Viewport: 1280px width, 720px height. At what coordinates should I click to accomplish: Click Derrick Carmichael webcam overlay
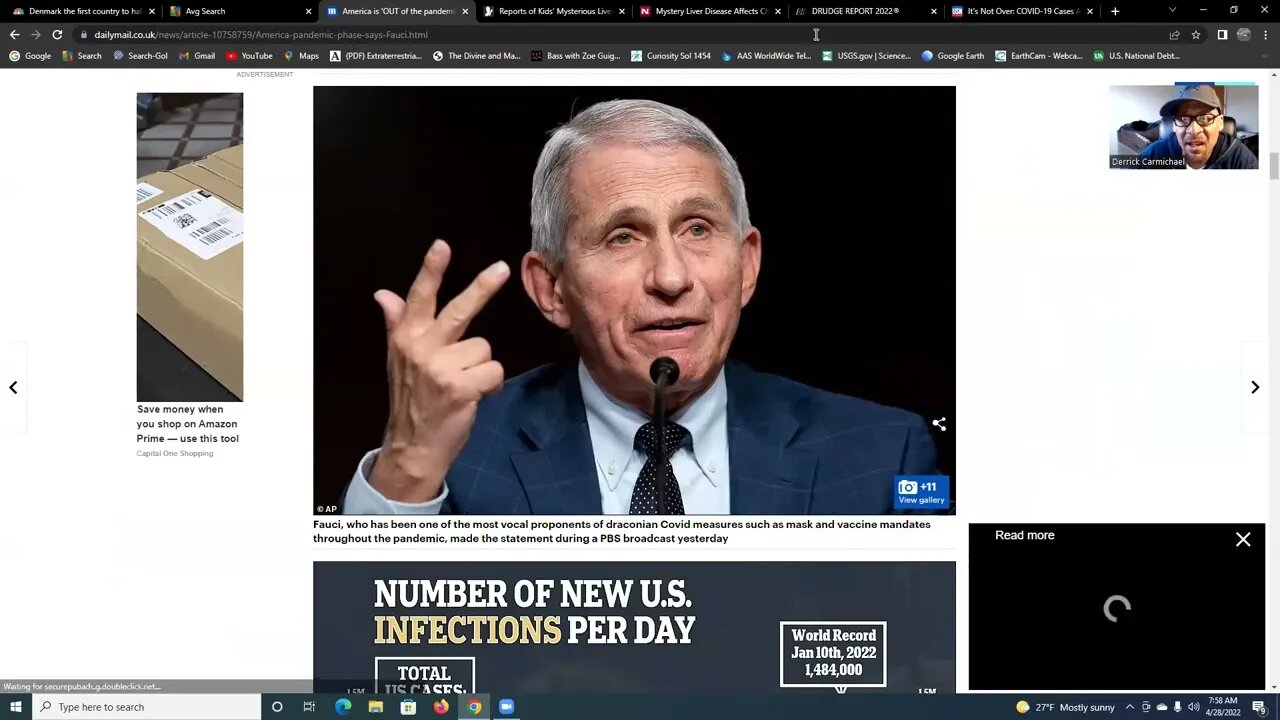1184,126
